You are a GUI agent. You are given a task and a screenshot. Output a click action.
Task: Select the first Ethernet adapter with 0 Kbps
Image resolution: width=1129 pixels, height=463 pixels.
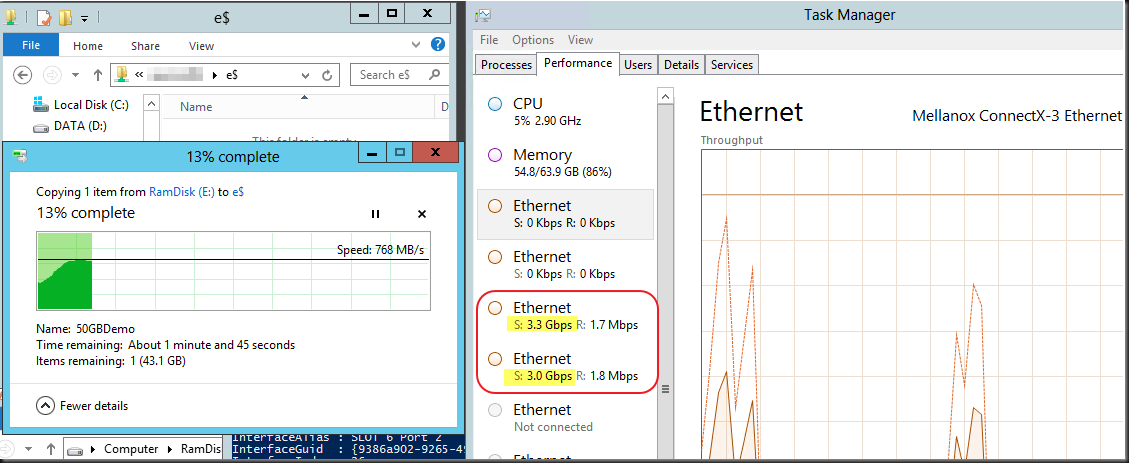click(x=565, y=214)
